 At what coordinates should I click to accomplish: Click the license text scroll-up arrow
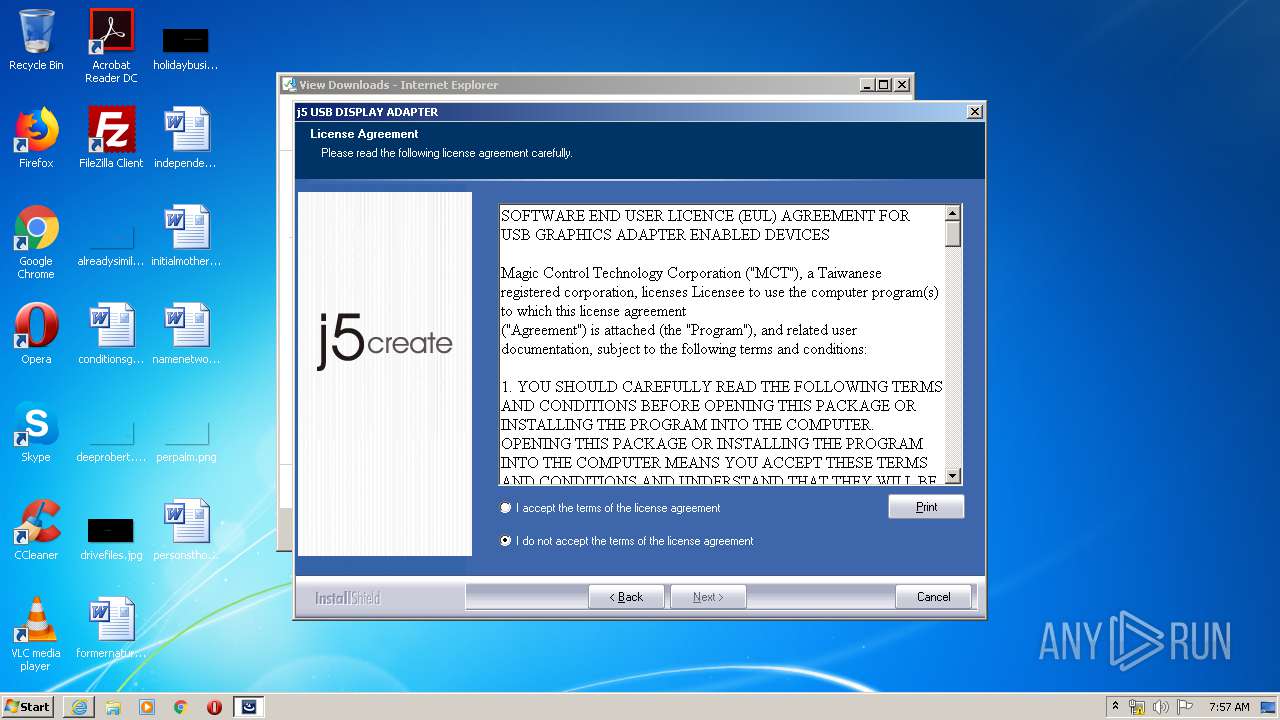pos(953,213)
